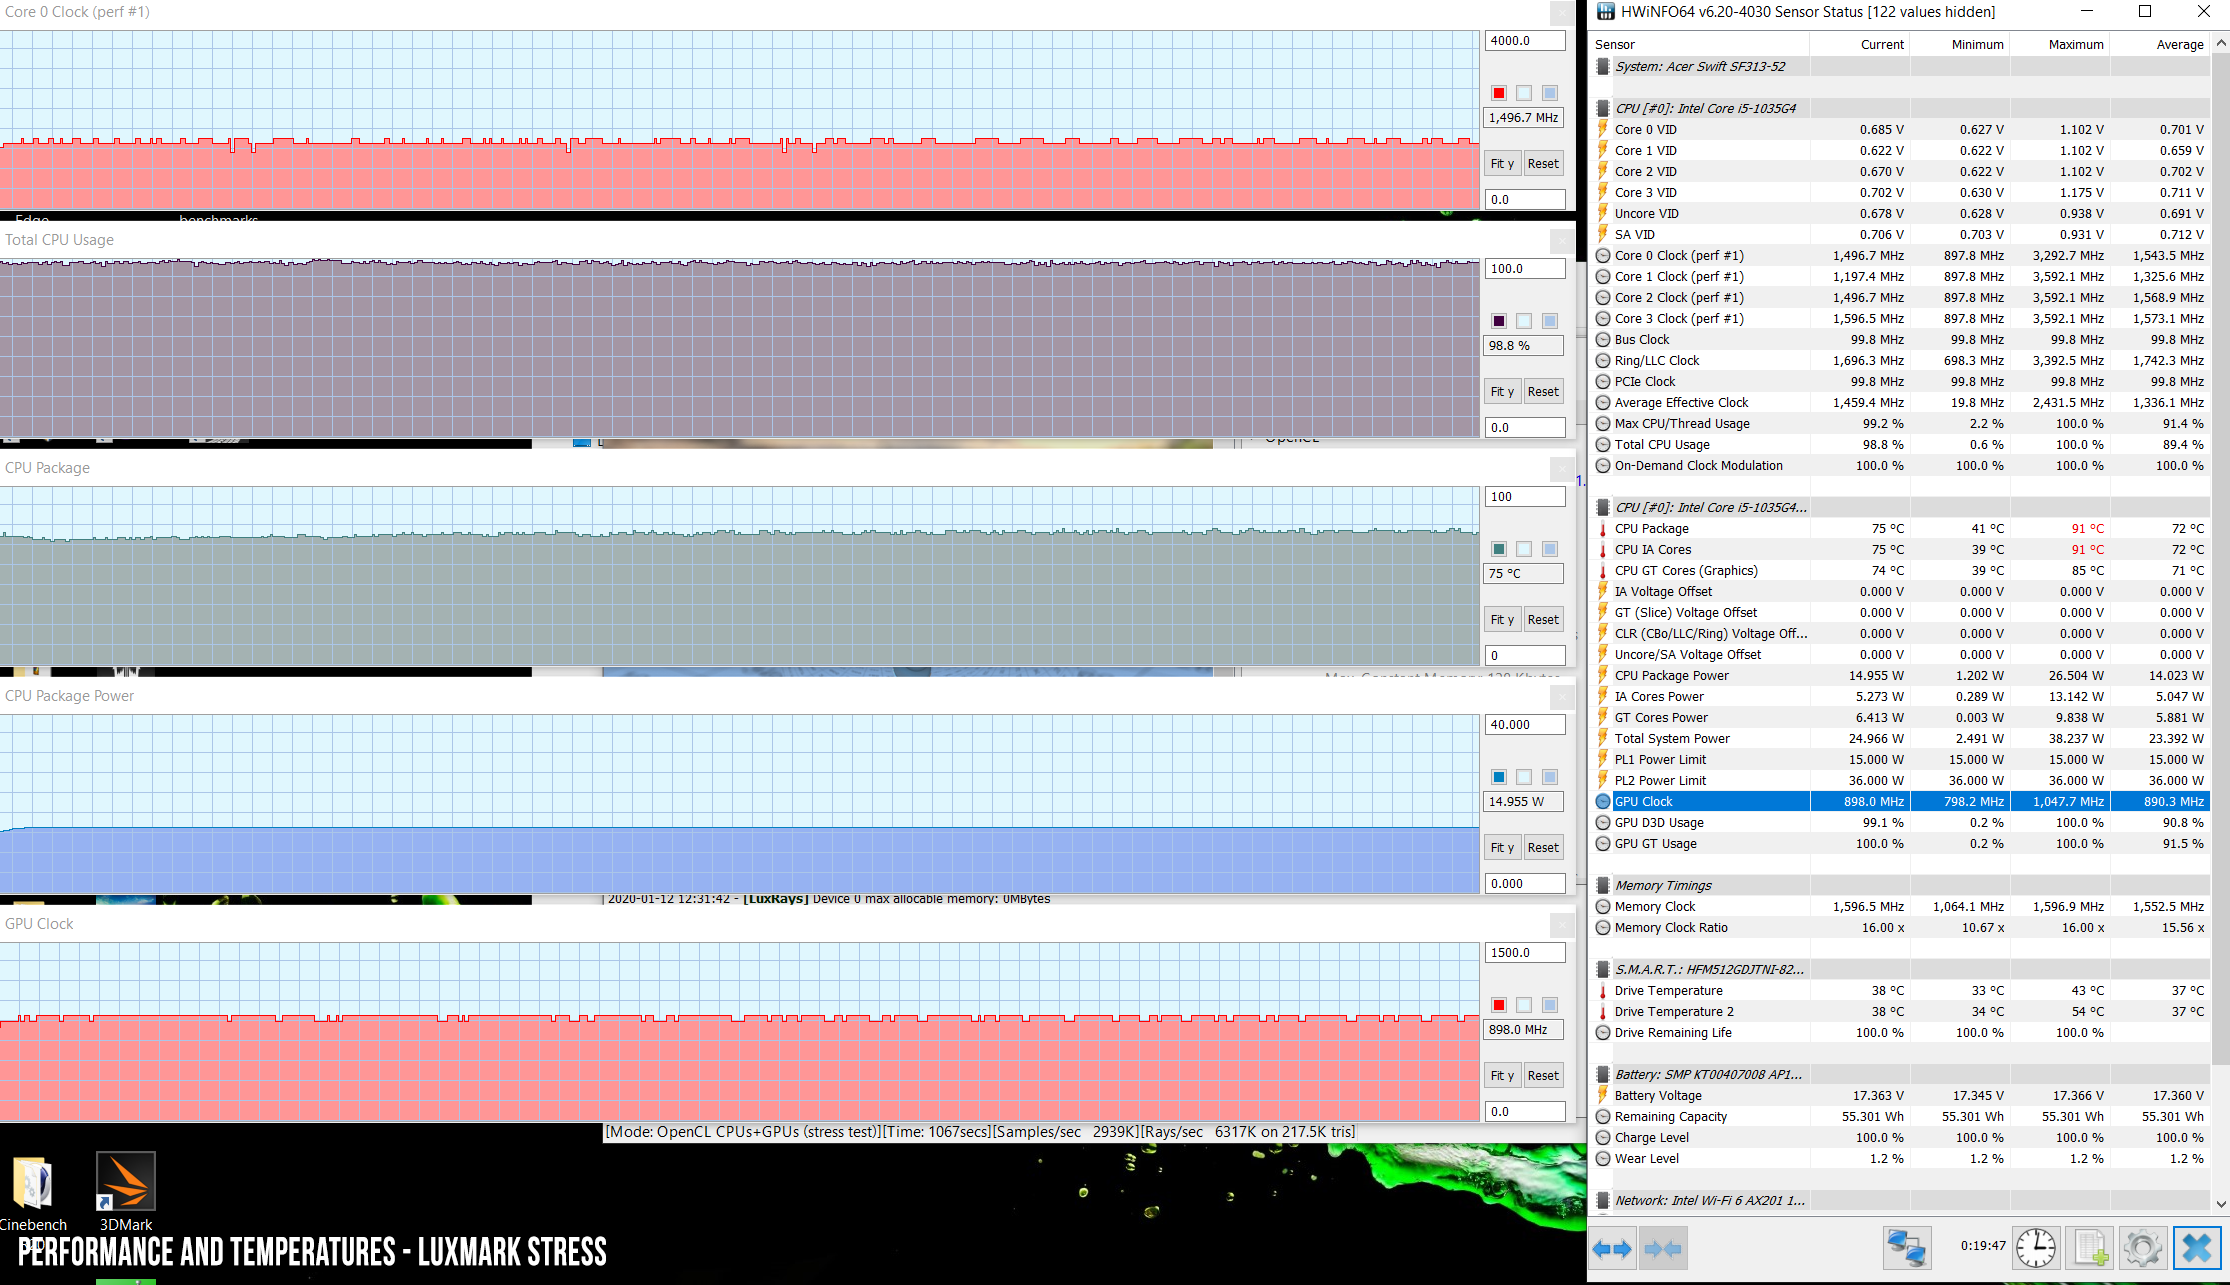Edit the 4000.0 max field of Core 0 Clock graph

pyautogui.click(x=1524, y=41)
